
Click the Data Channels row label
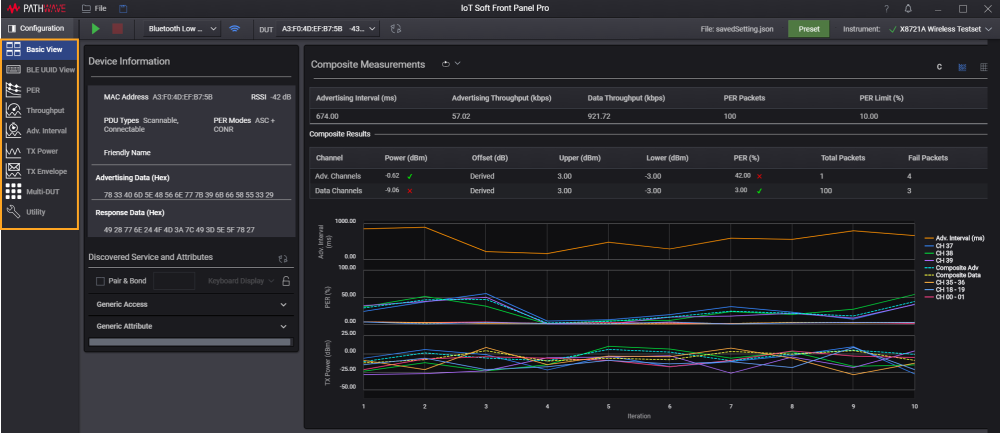pyautogui.click(x=339, y=191)
